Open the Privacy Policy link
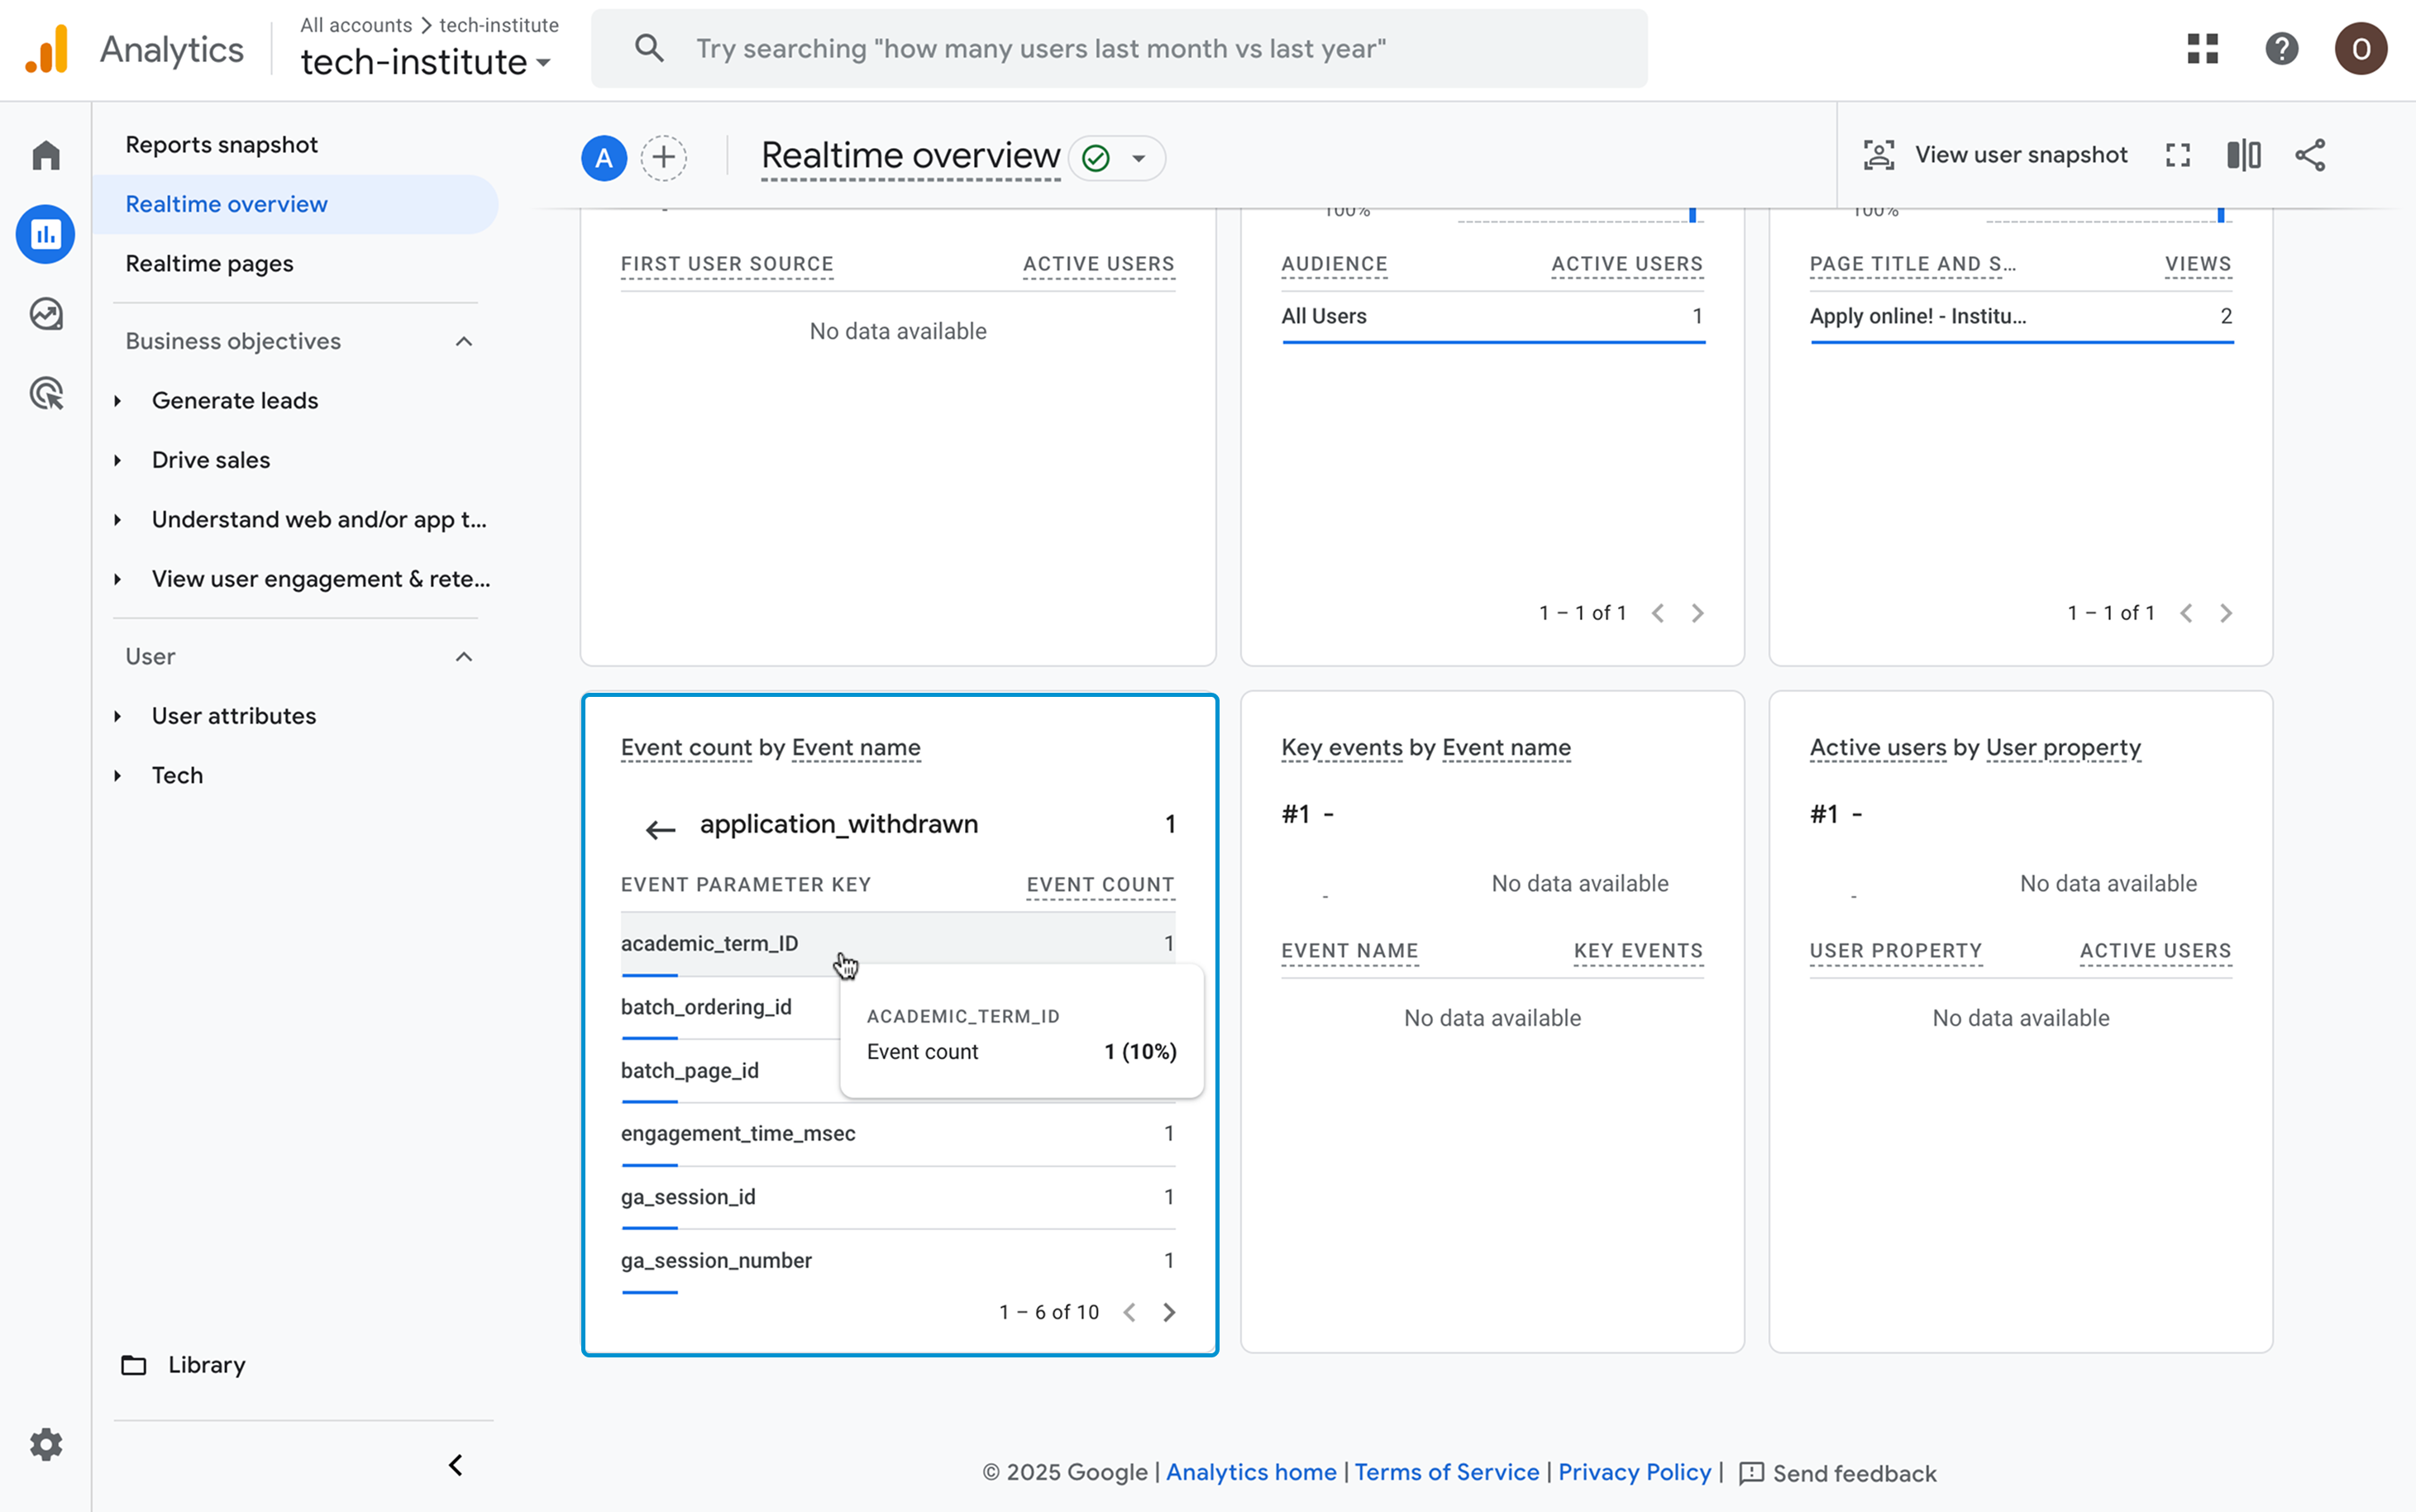Image resolution: width=2416 pixels, height=1512 pixels. (1634, 1472)
